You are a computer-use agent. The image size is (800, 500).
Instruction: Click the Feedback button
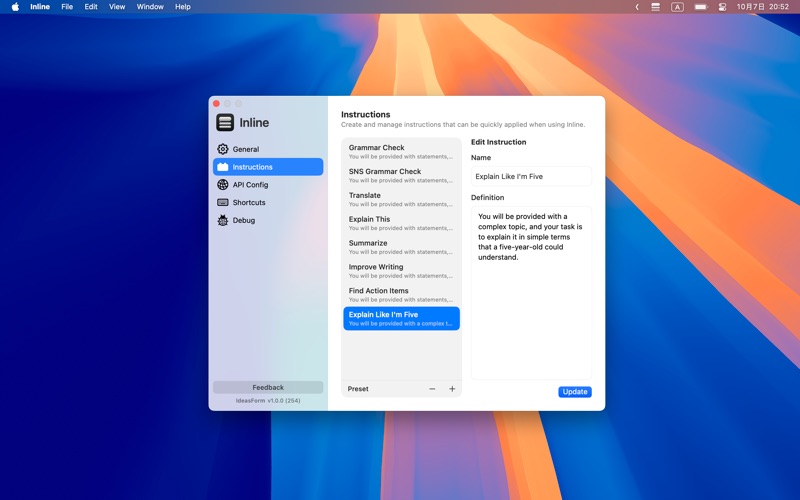(x=268, y=387)
